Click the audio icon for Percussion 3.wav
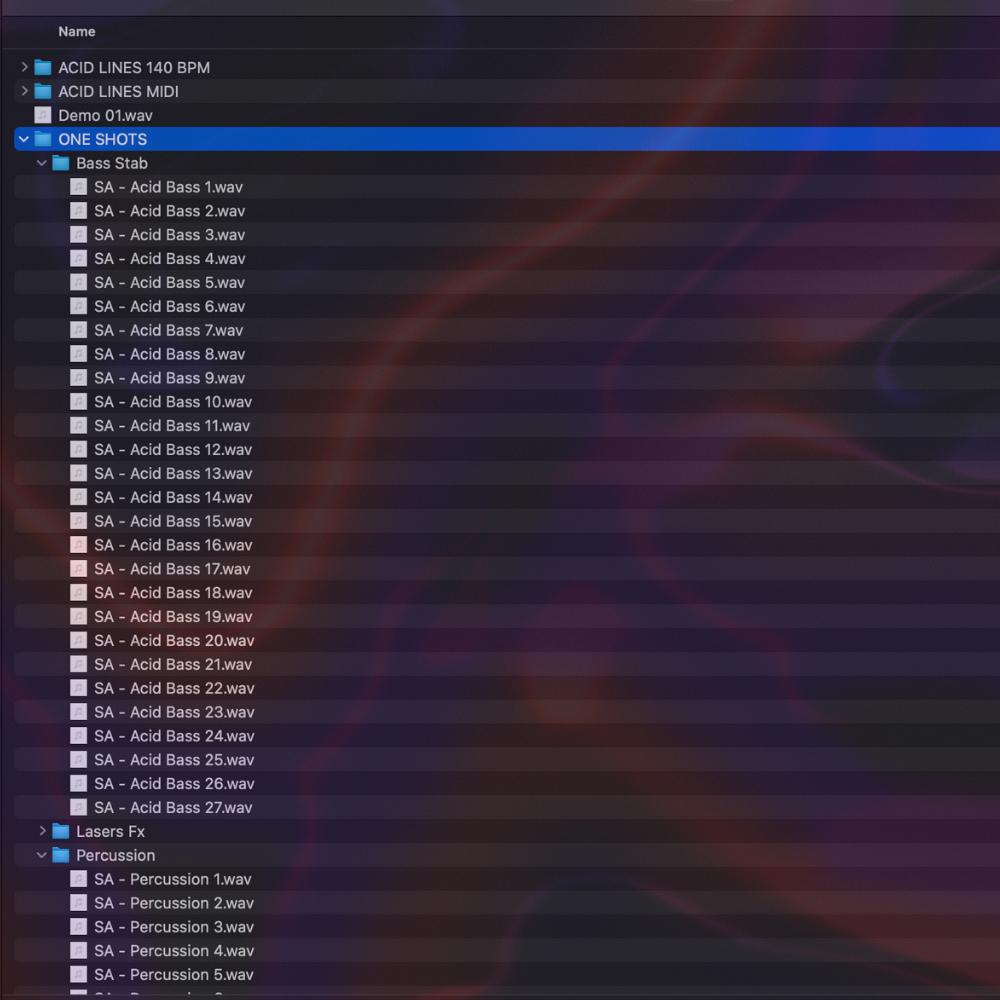The height and width of the screenshot is (1000, 1000). (78, 927)
